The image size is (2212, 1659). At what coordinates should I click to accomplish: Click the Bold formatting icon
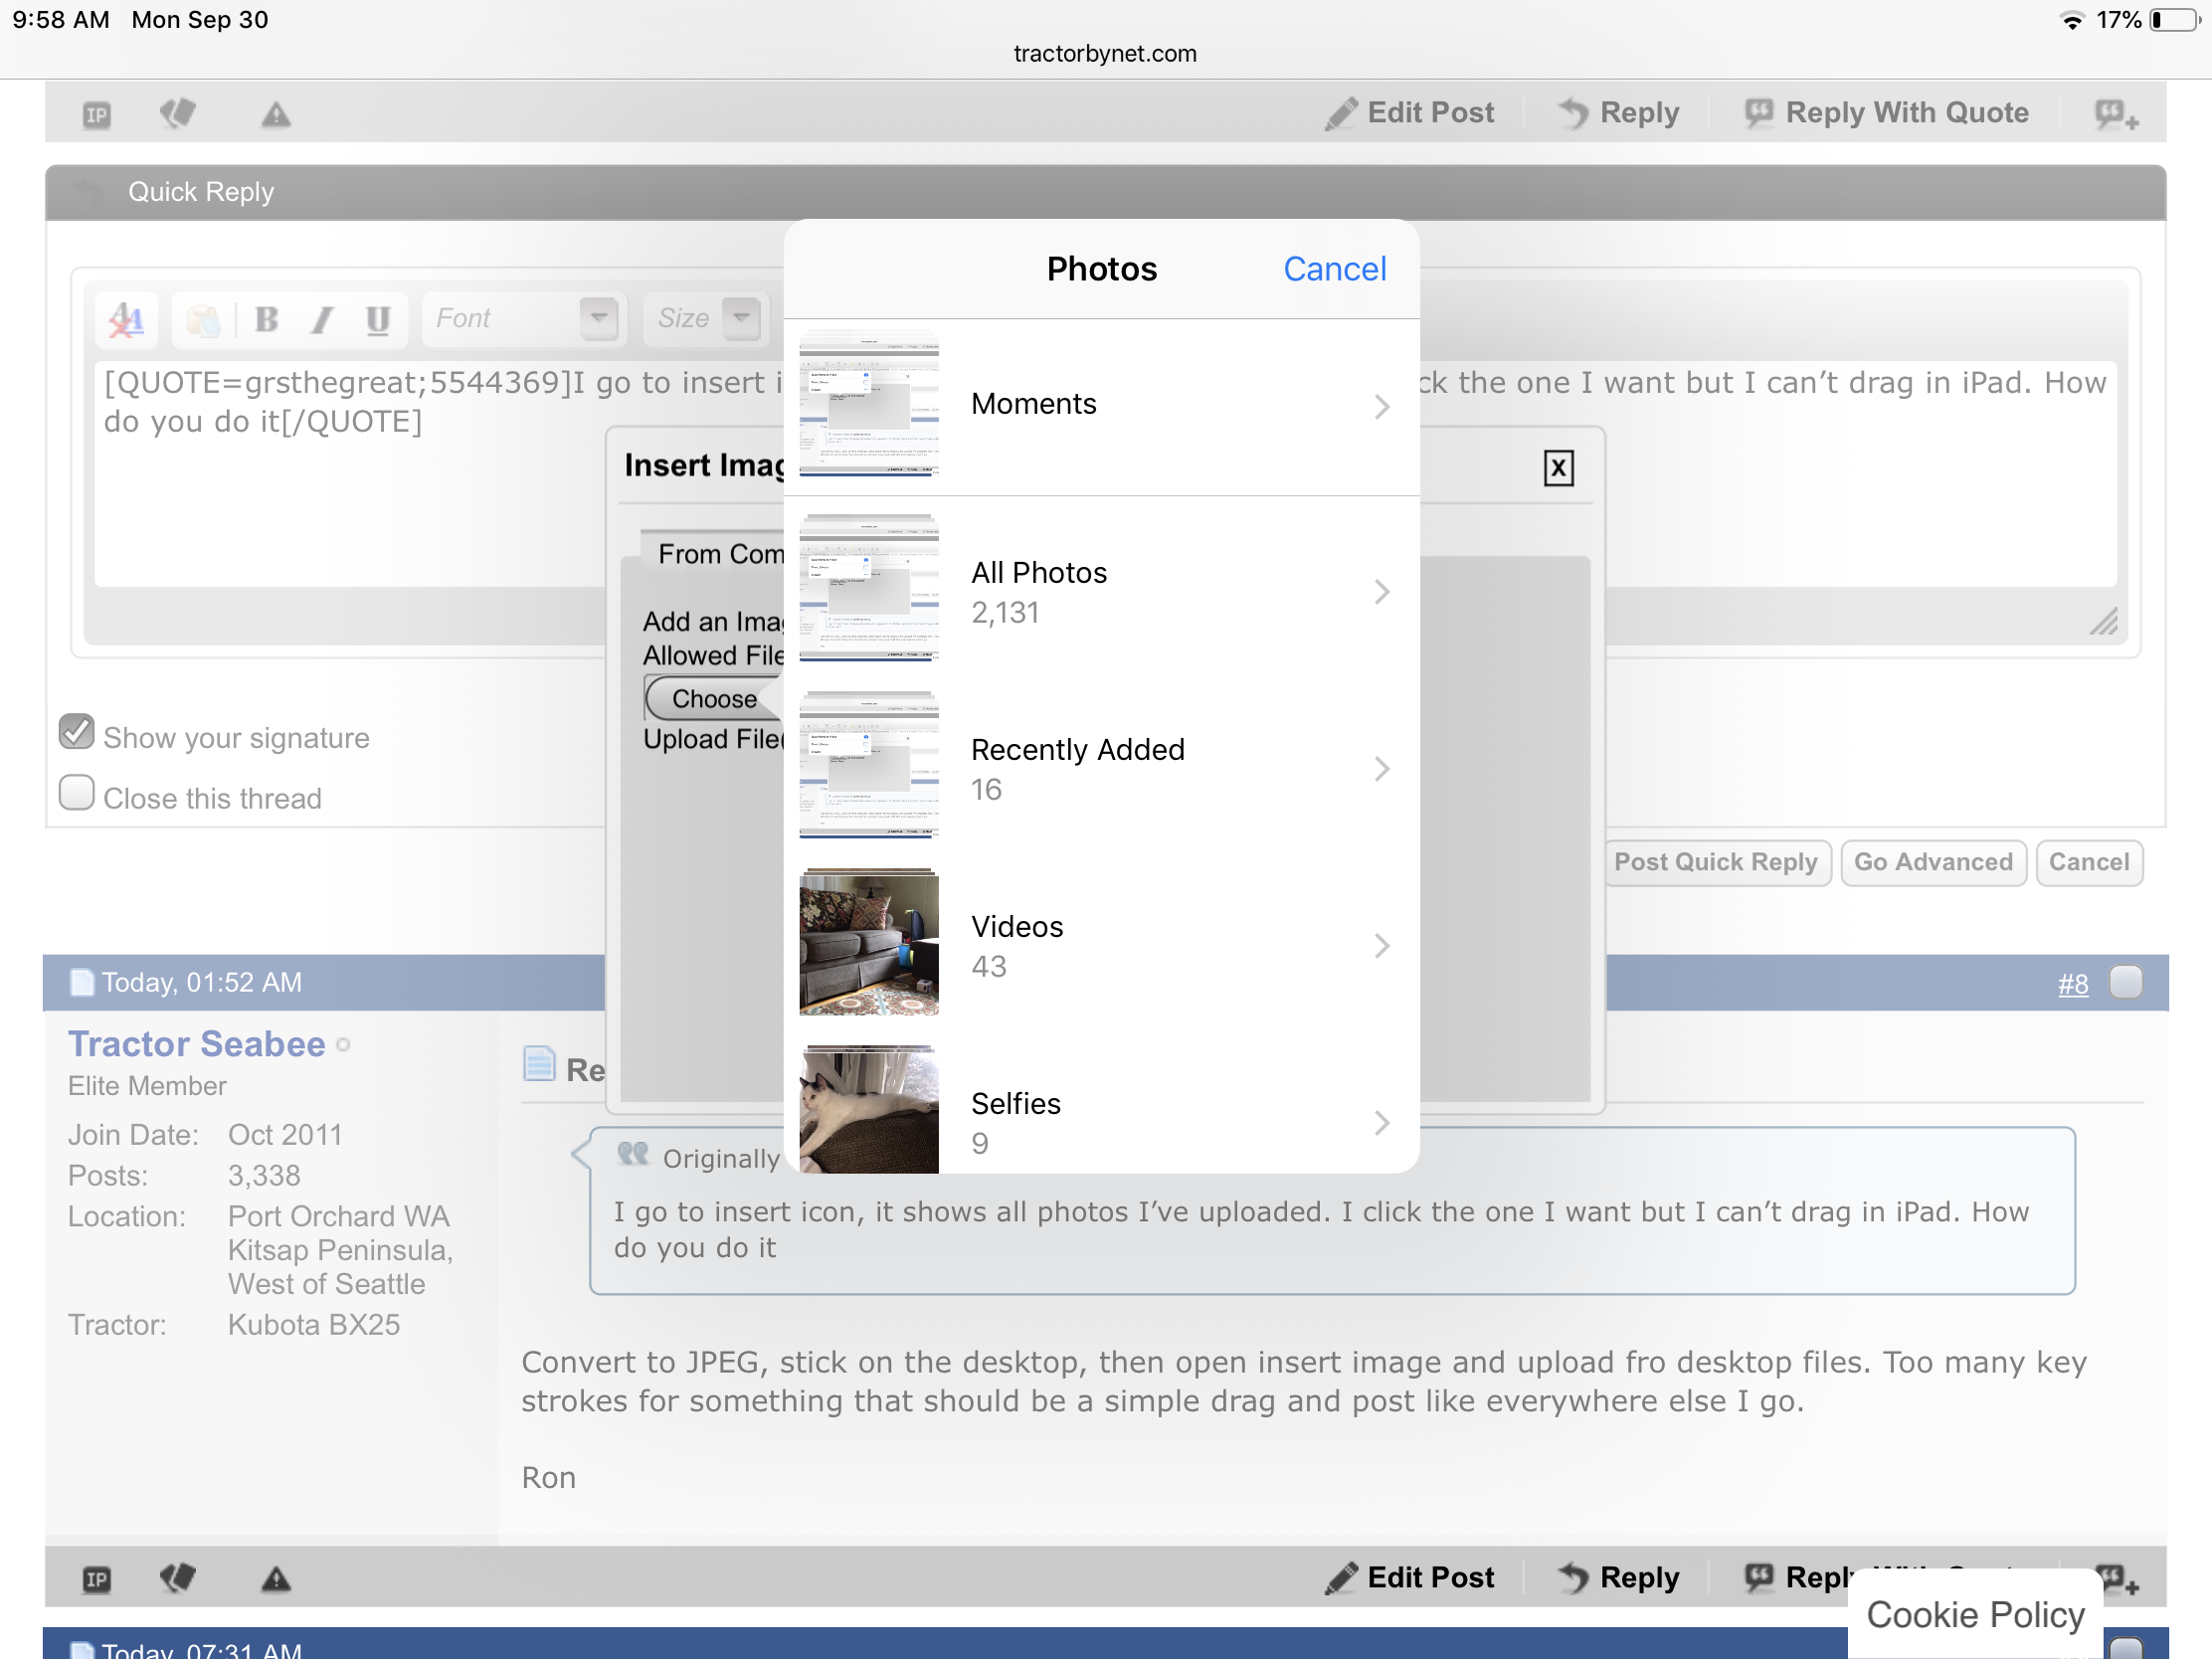pos(266,319)
